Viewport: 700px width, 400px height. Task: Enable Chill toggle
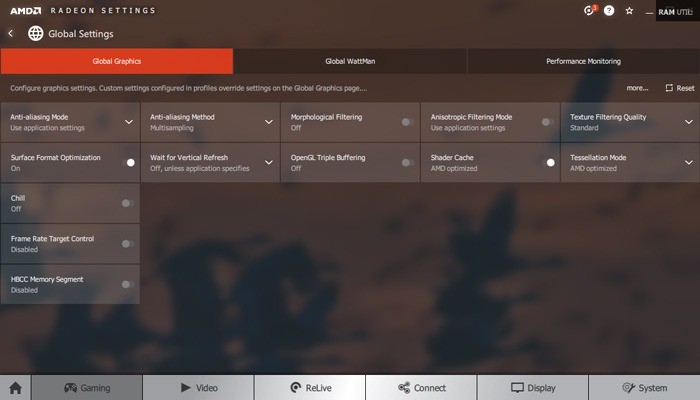(128, 203)
